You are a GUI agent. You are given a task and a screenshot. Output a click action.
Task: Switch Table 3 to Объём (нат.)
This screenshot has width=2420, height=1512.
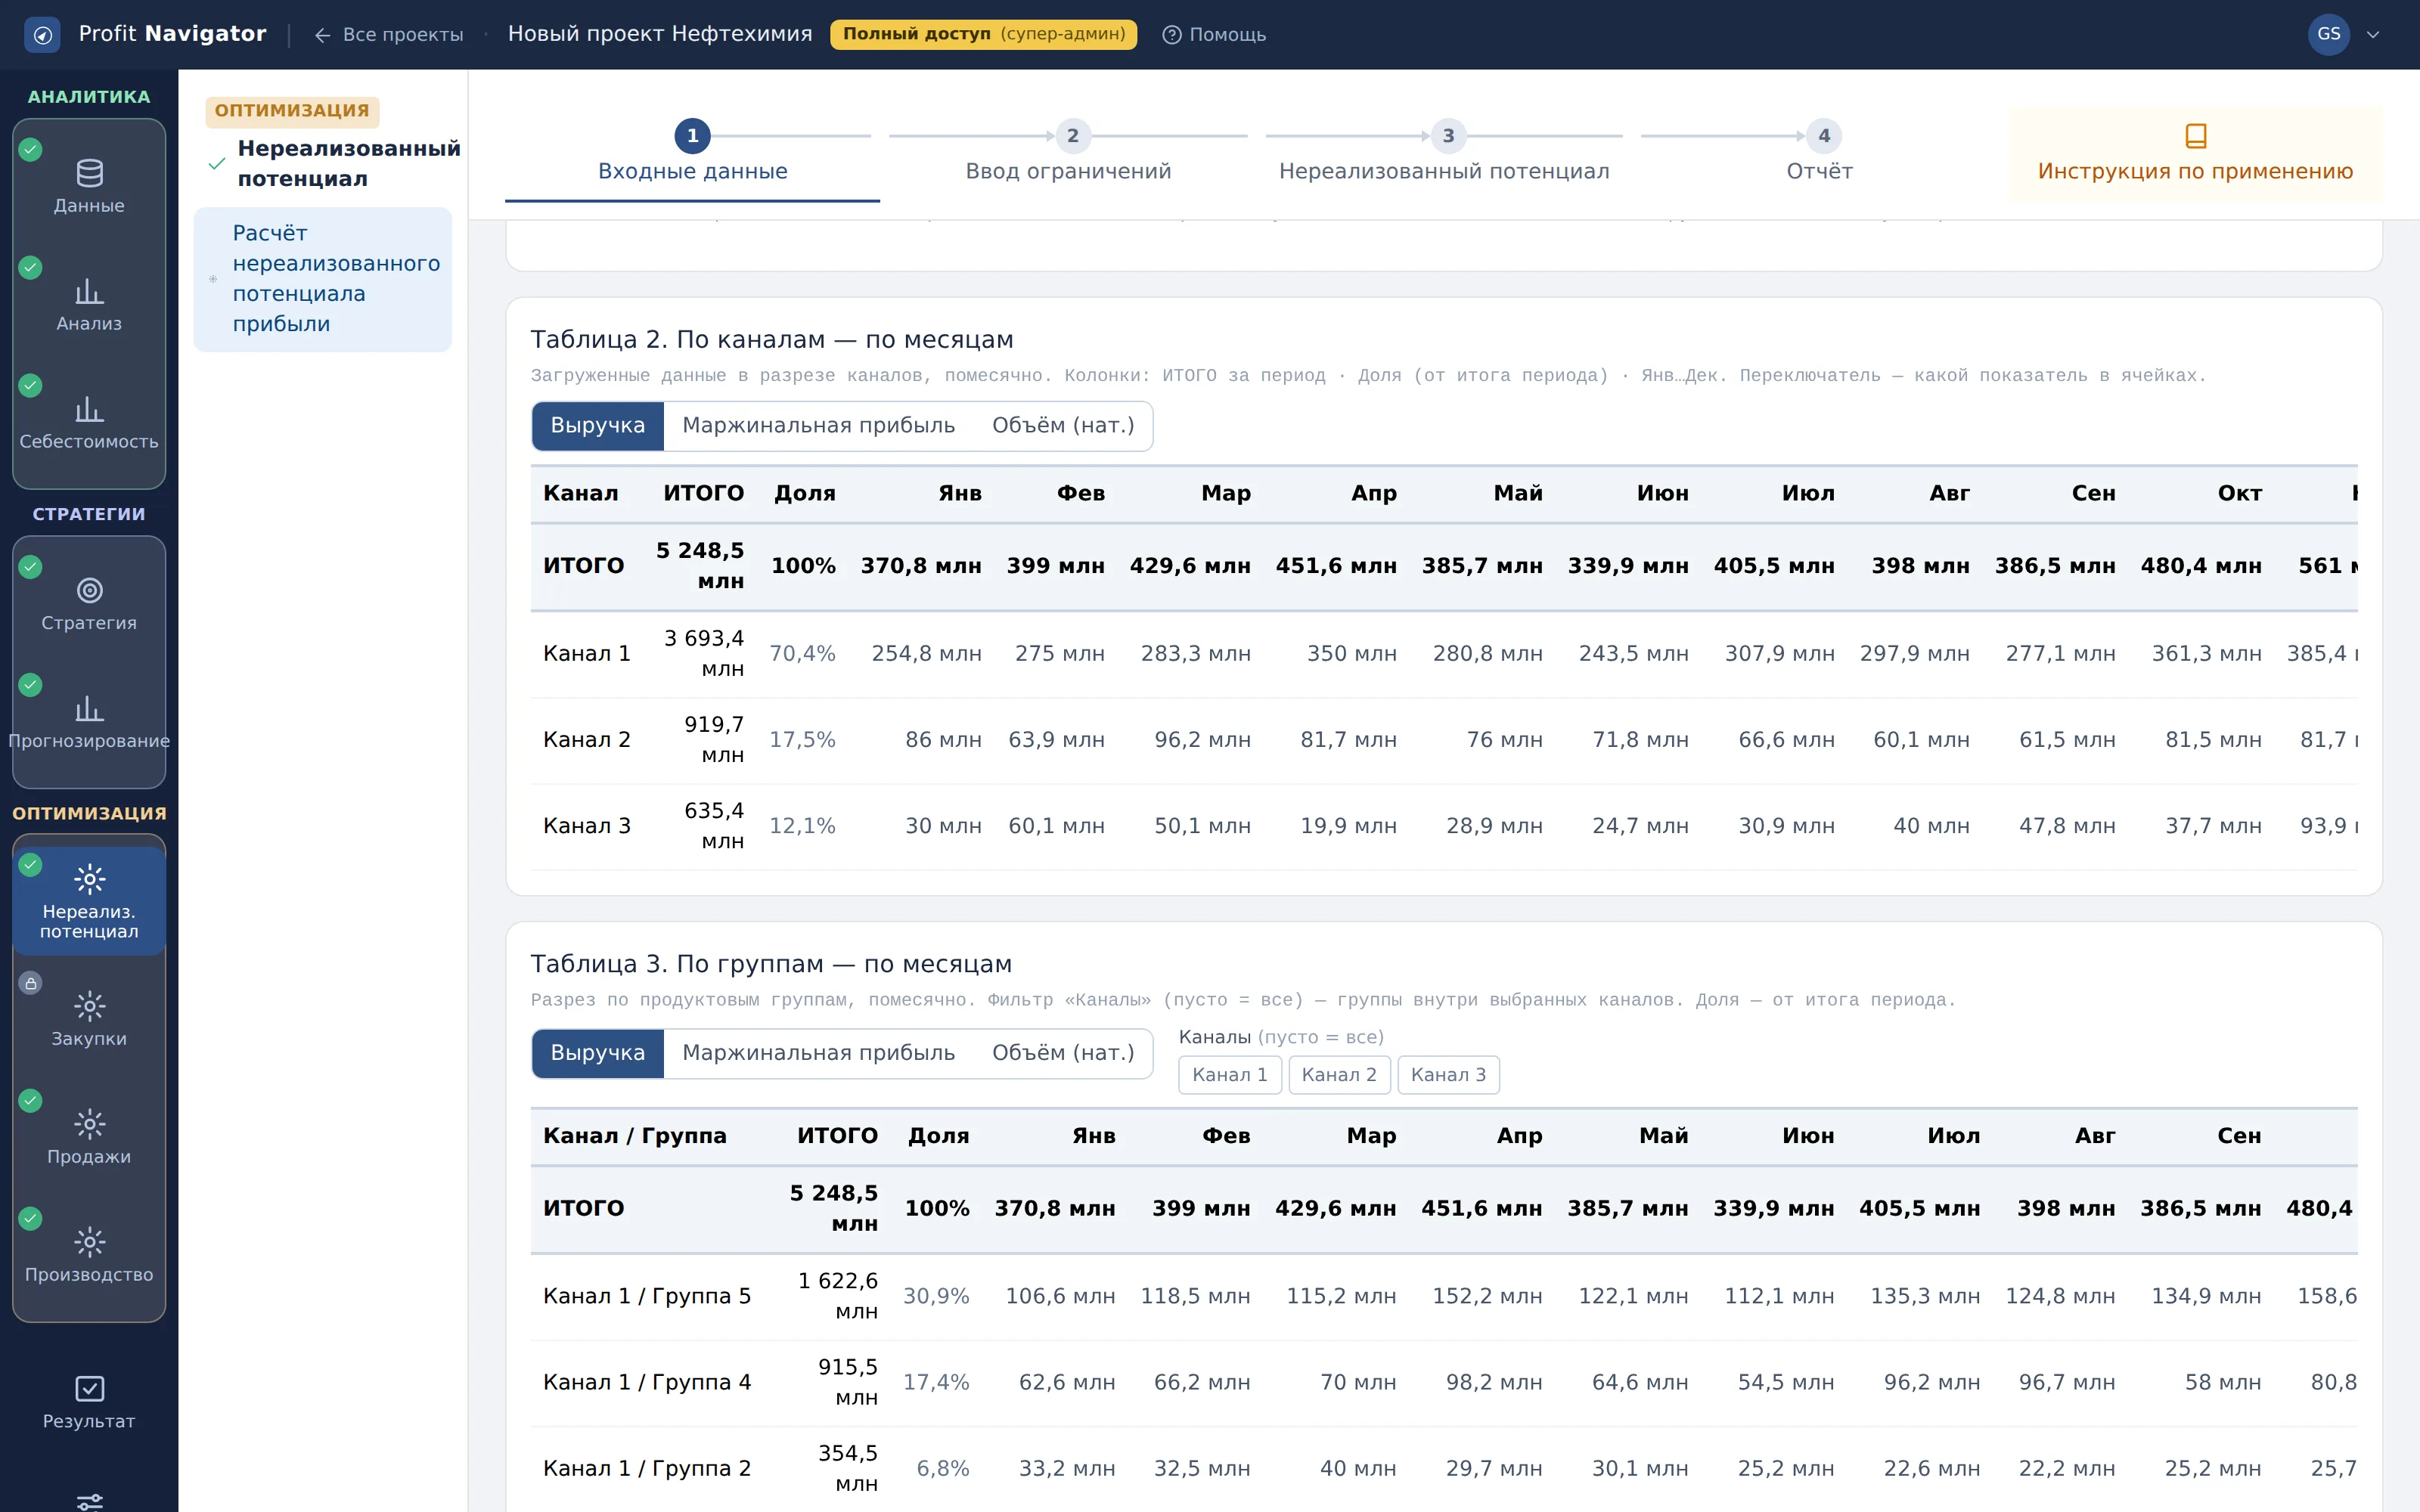coord(1063,1053)
